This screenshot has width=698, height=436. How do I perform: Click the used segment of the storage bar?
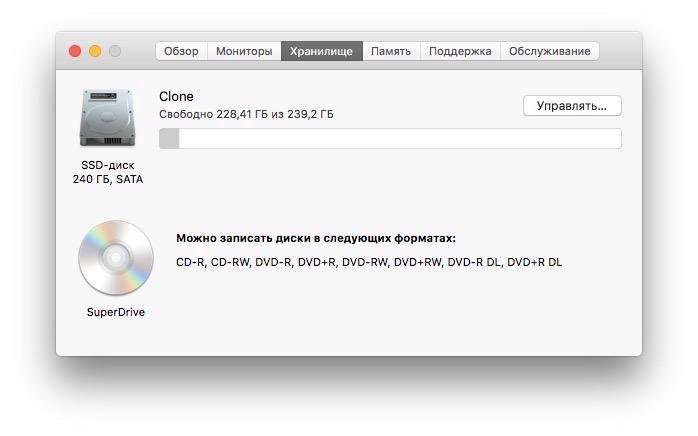(x=169, y=139)
